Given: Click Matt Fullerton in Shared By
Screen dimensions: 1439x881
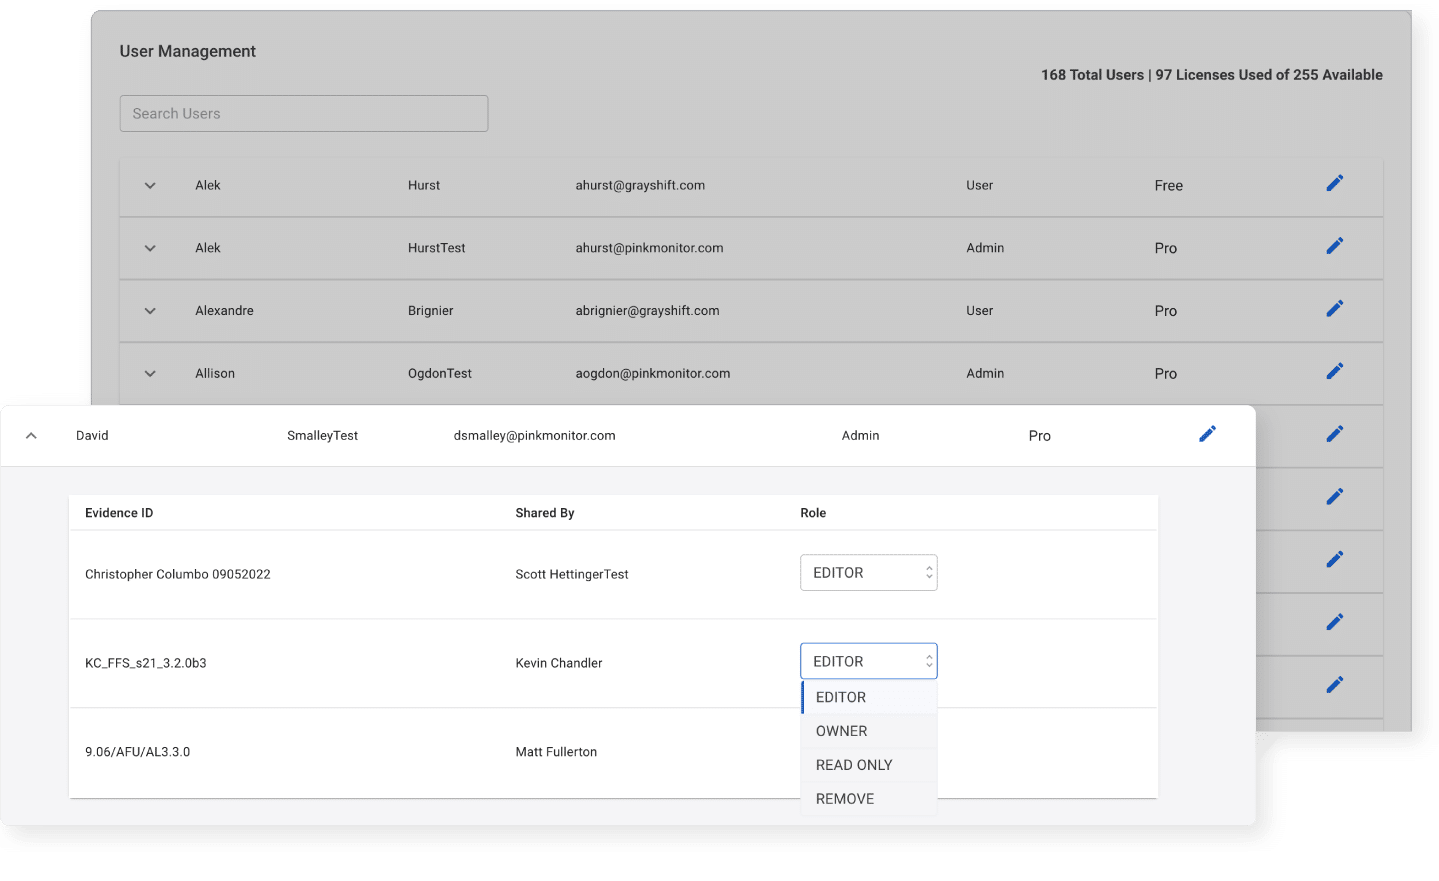Looking at the screenshot, I should [x=556, y=752].
